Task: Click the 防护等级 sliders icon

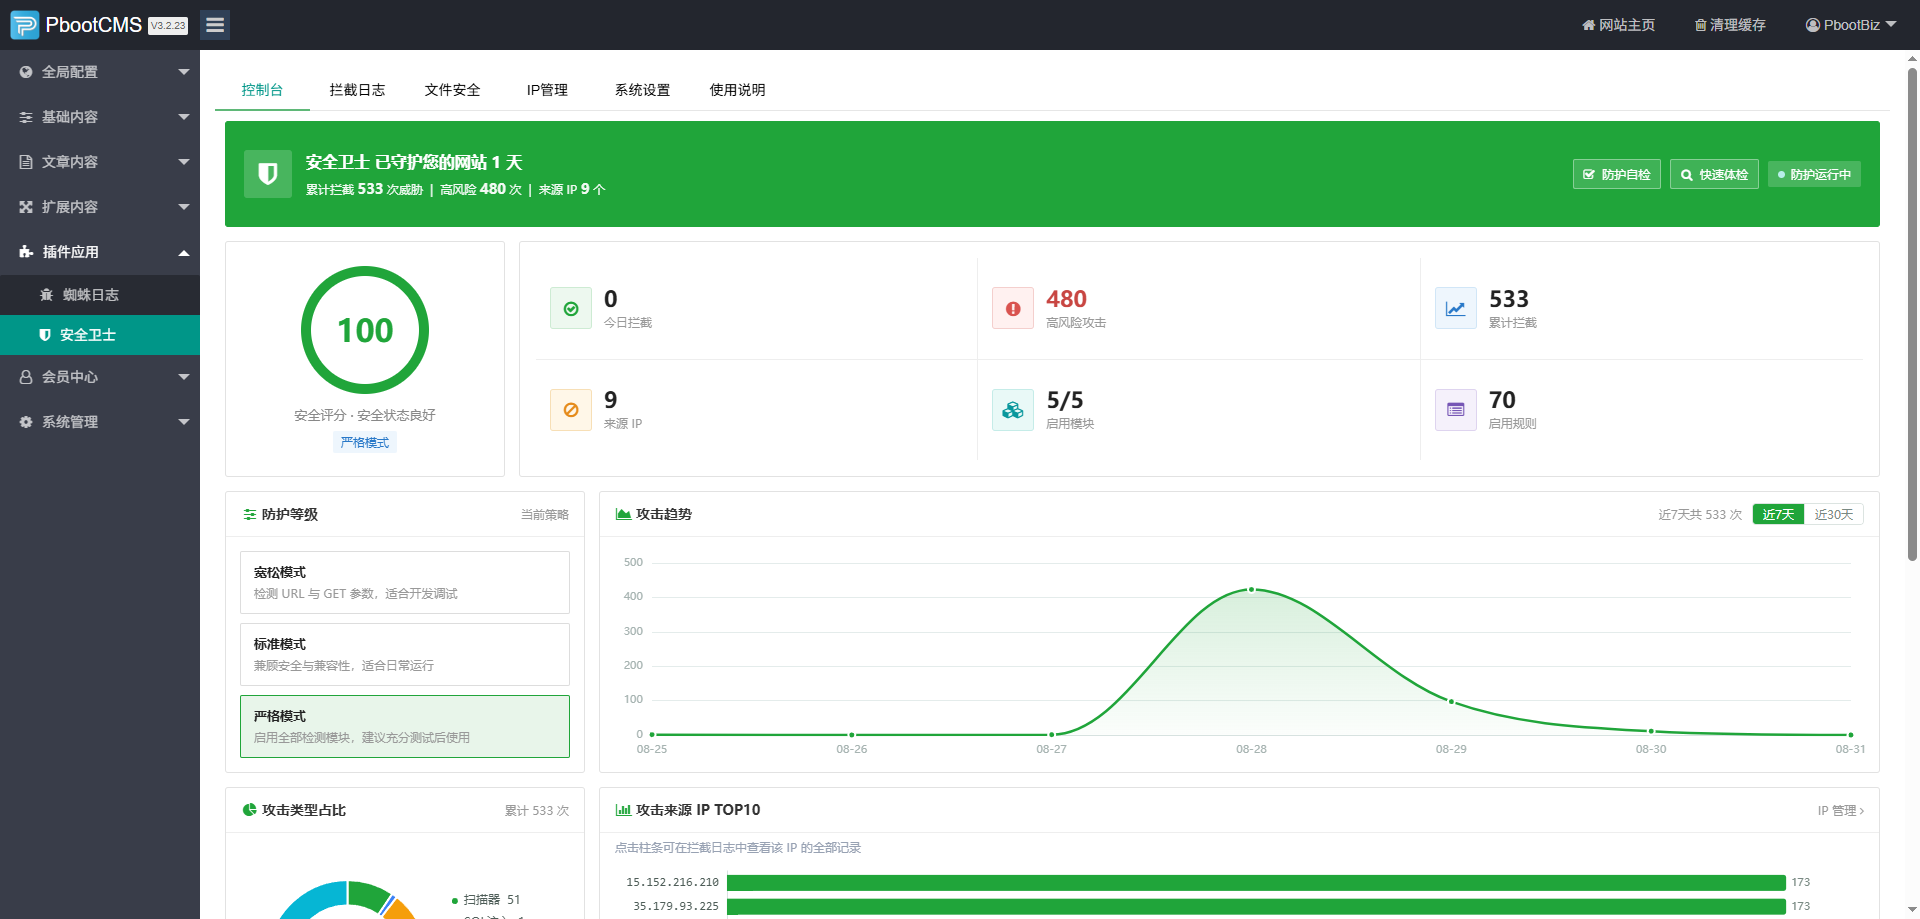Action: click(x=249, y=515)
